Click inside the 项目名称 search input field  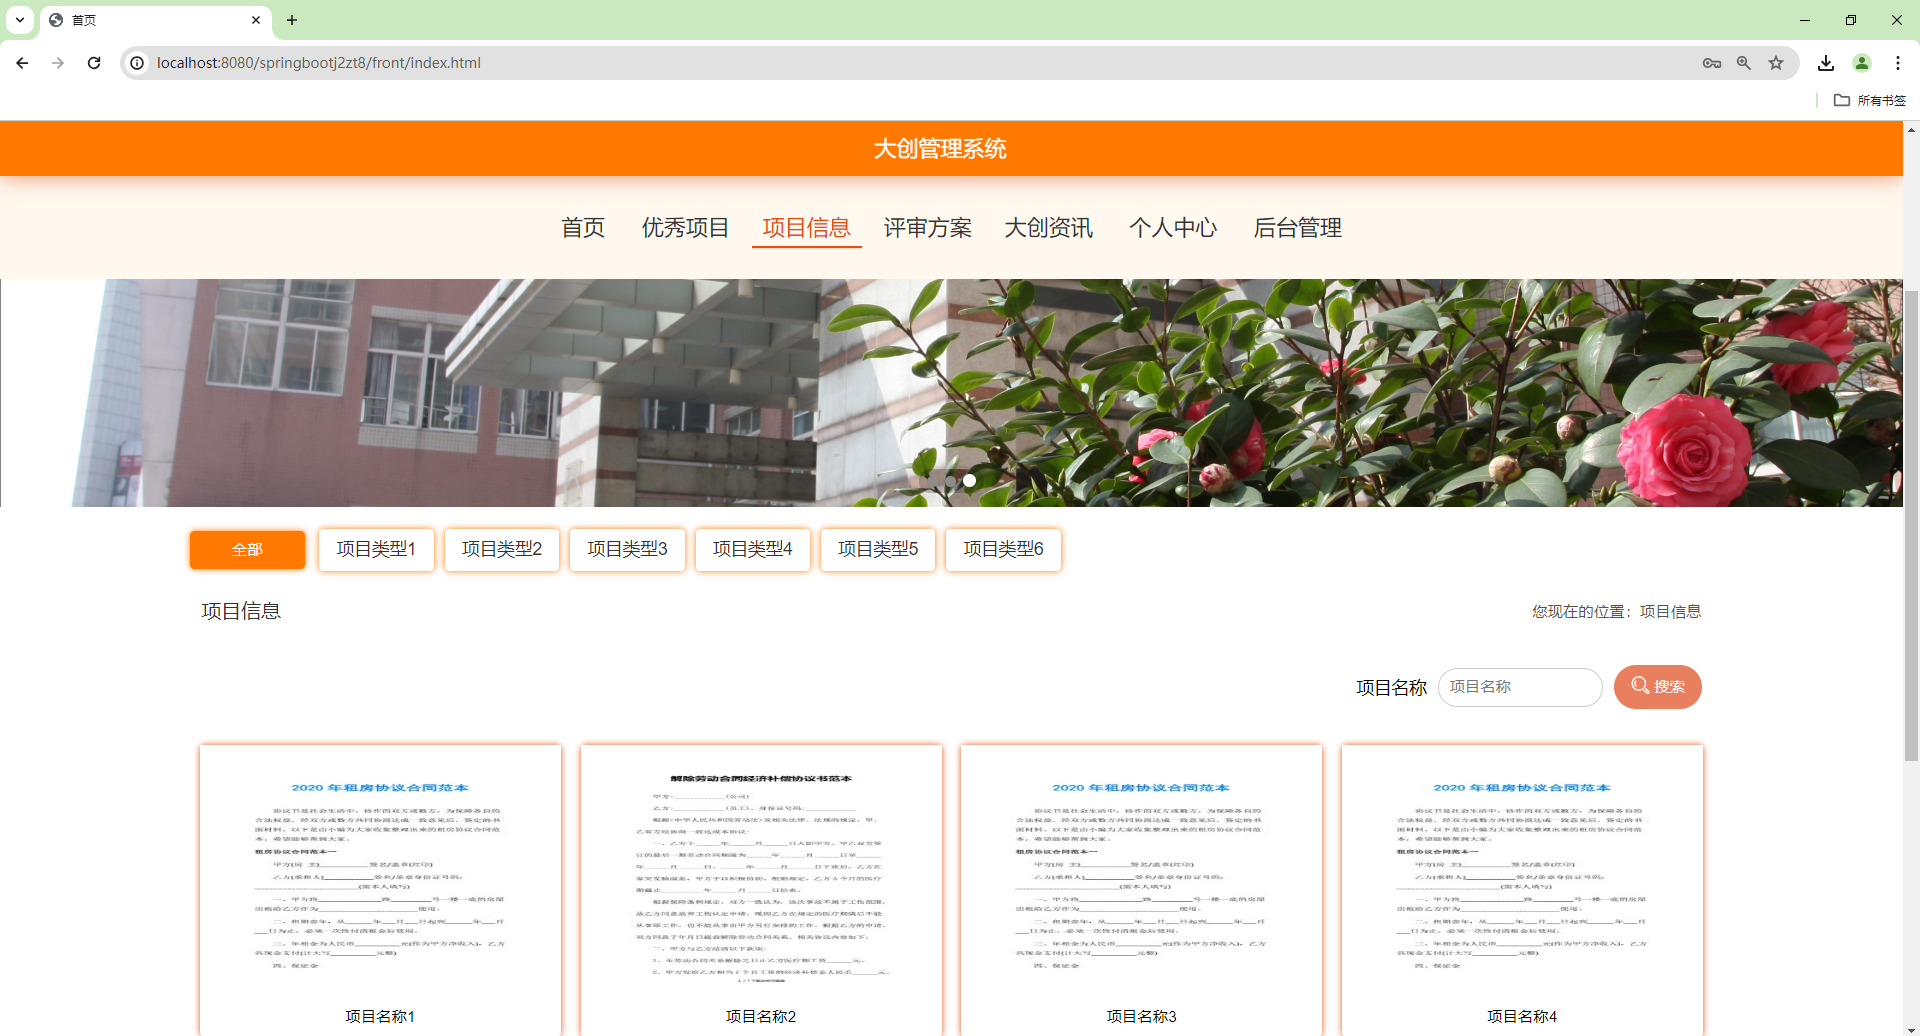[x=1519, y=686]
